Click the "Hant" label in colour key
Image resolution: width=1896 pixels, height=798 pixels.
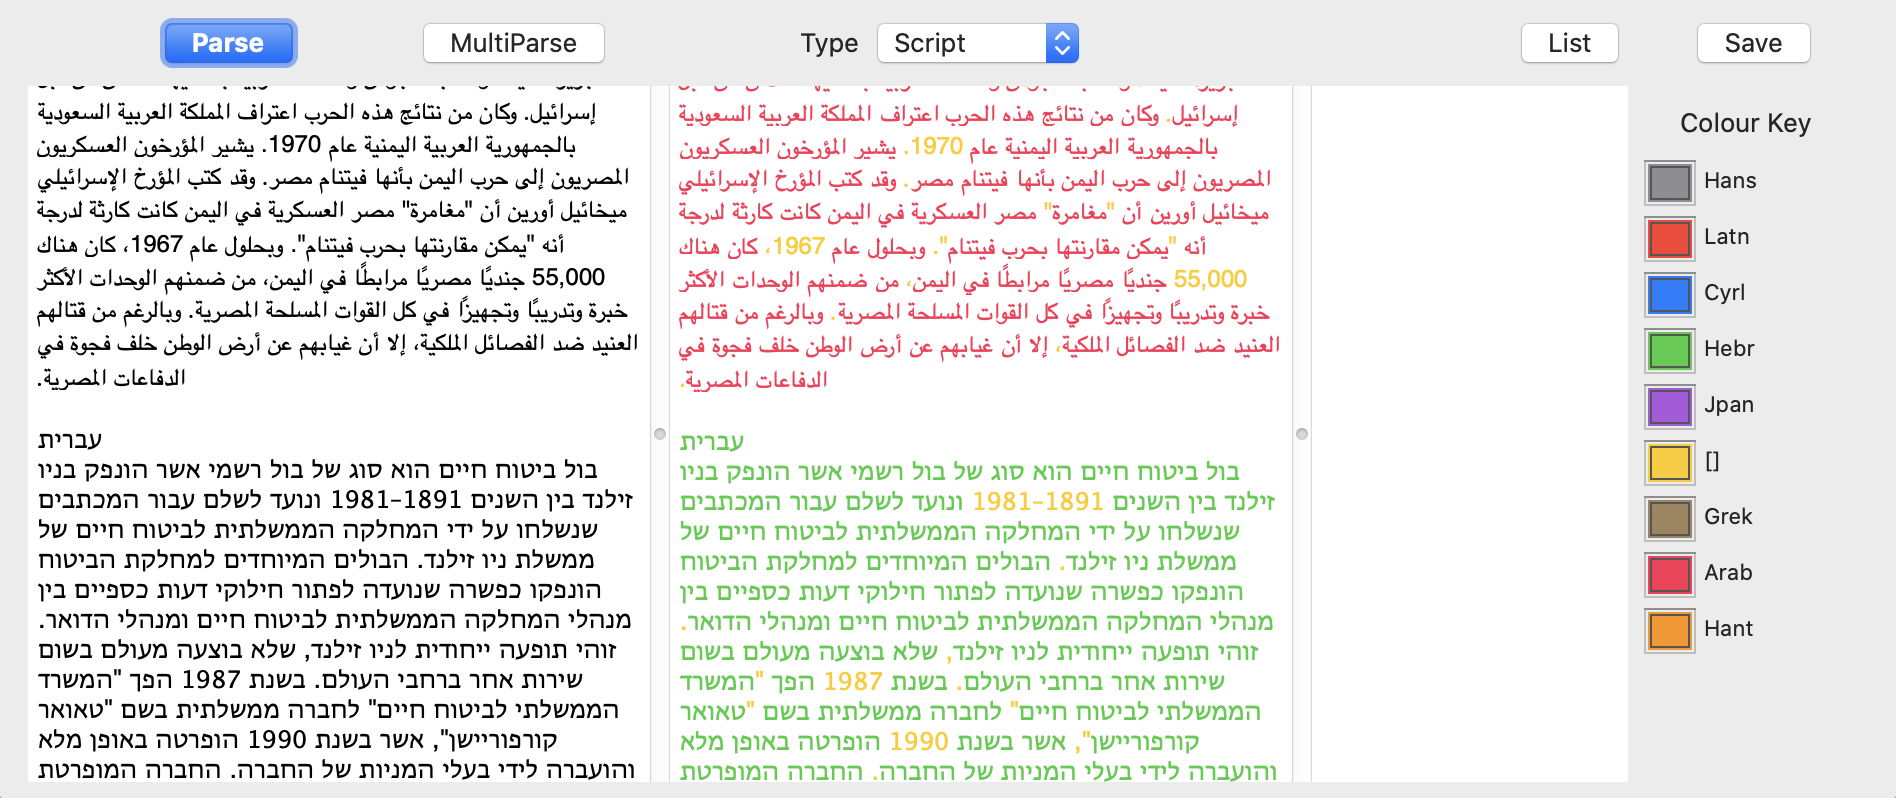point(1728,629)
